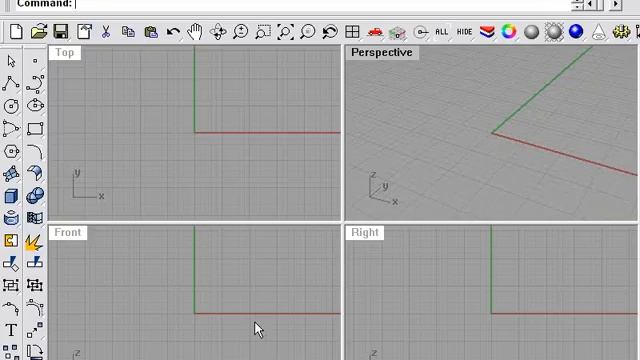Screen dimensions: 640x360
Task: Select the Polyline tool
Action: click(11, 83)
